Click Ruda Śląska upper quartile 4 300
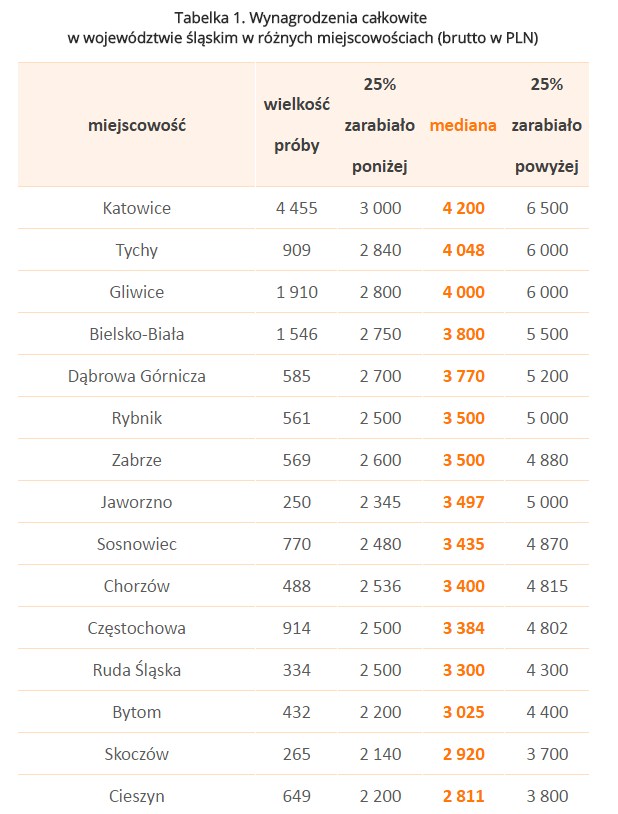Screen dimensions: 618x814 pyautogui.click(x=546, y=670)
